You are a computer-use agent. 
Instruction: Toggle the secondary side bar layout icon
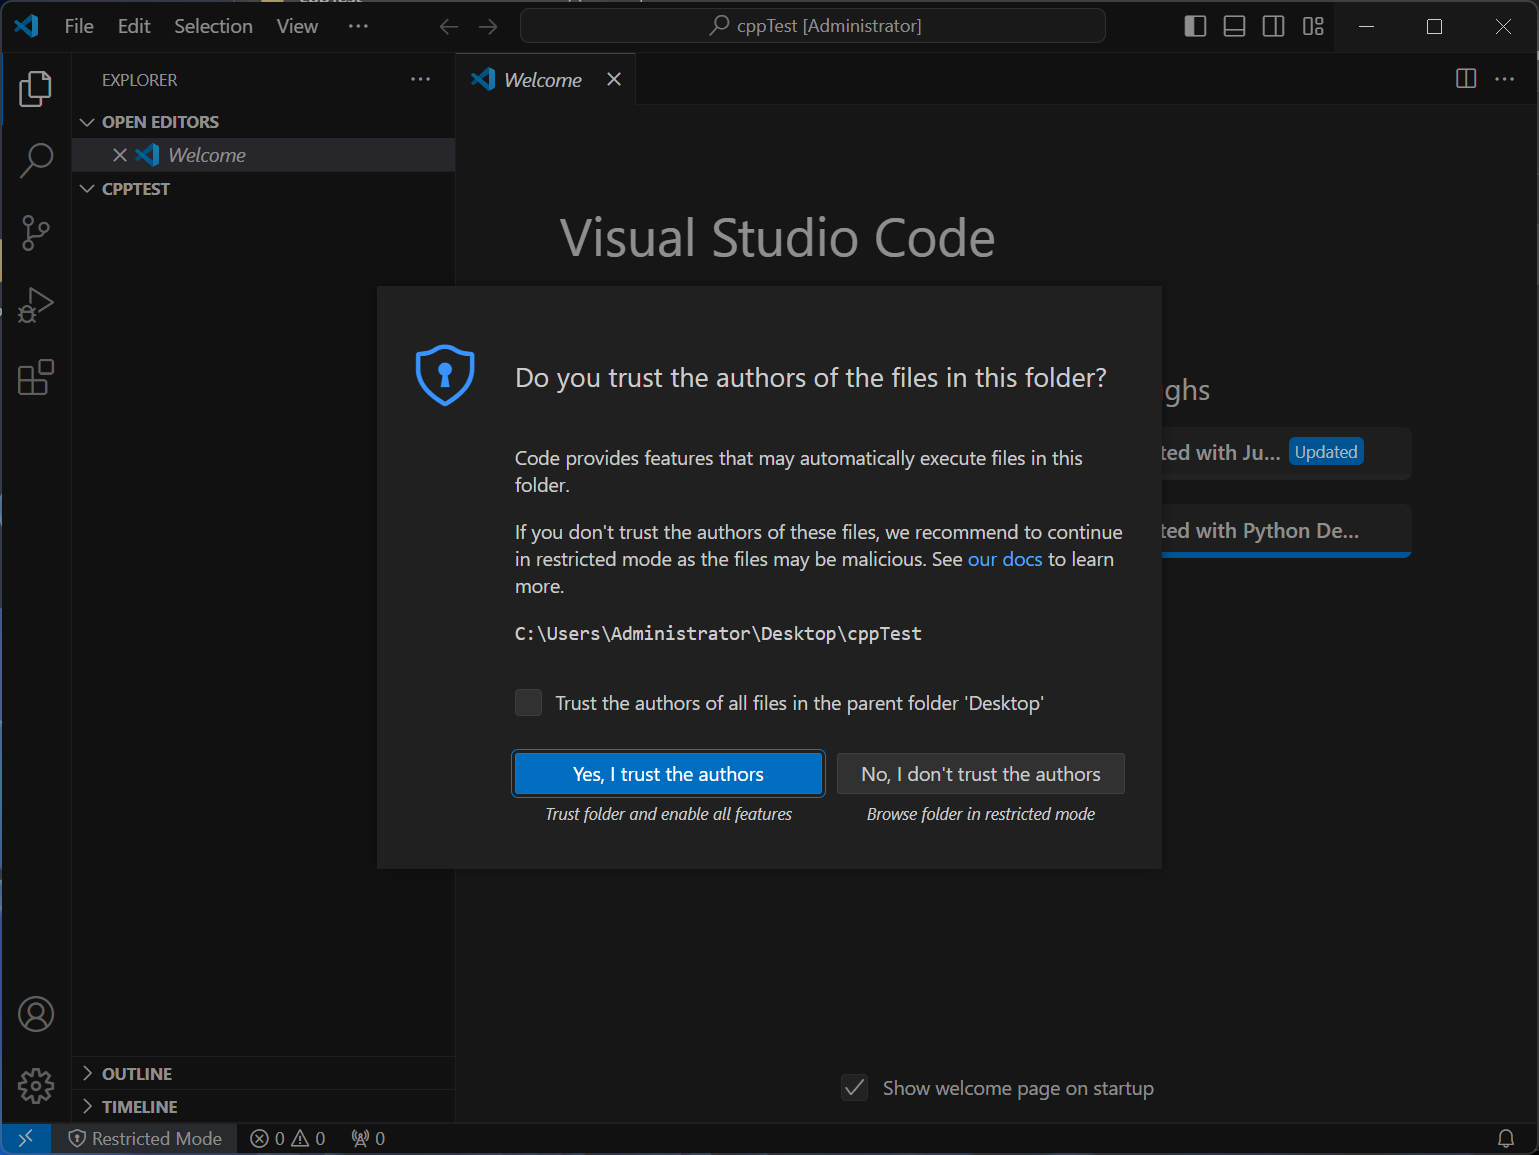(1274, 26)
